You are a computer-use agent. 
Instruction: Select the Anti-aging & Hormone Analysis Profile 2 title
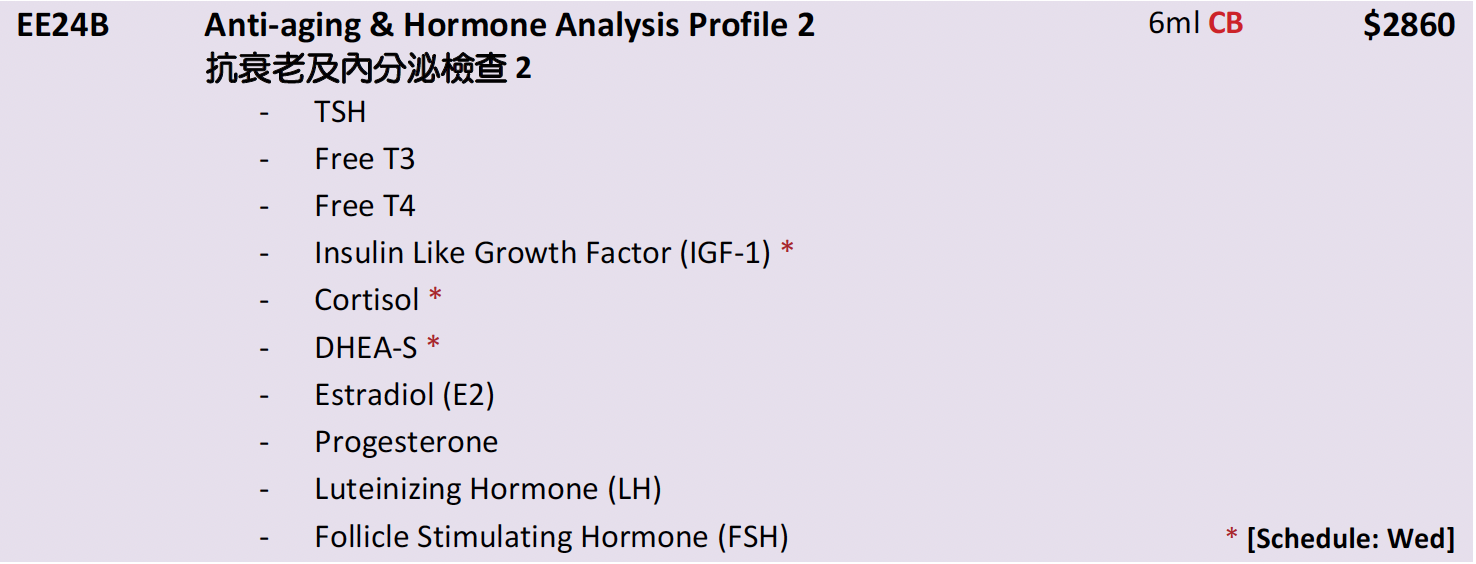click(509, 25)
